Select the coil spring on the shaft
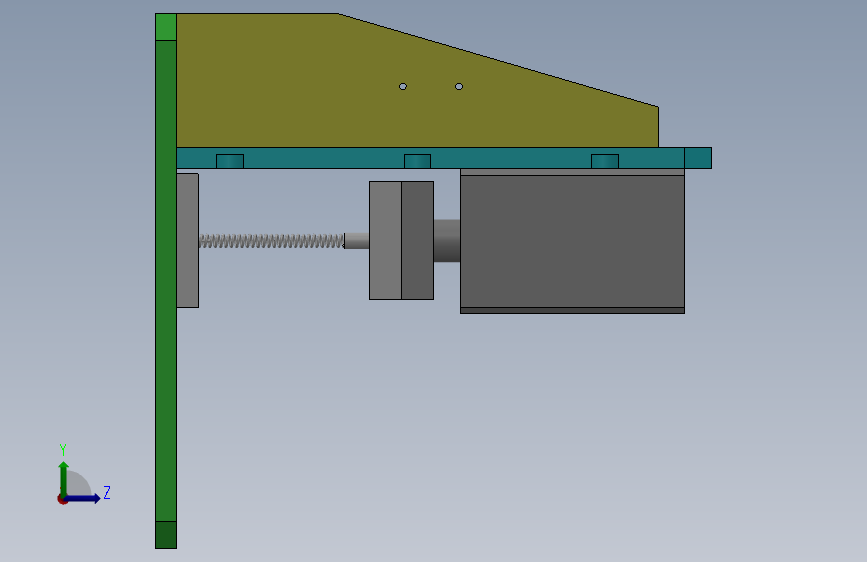Image resolution: width=867 pixels, height=562 pixels. (x=271, y=241)
